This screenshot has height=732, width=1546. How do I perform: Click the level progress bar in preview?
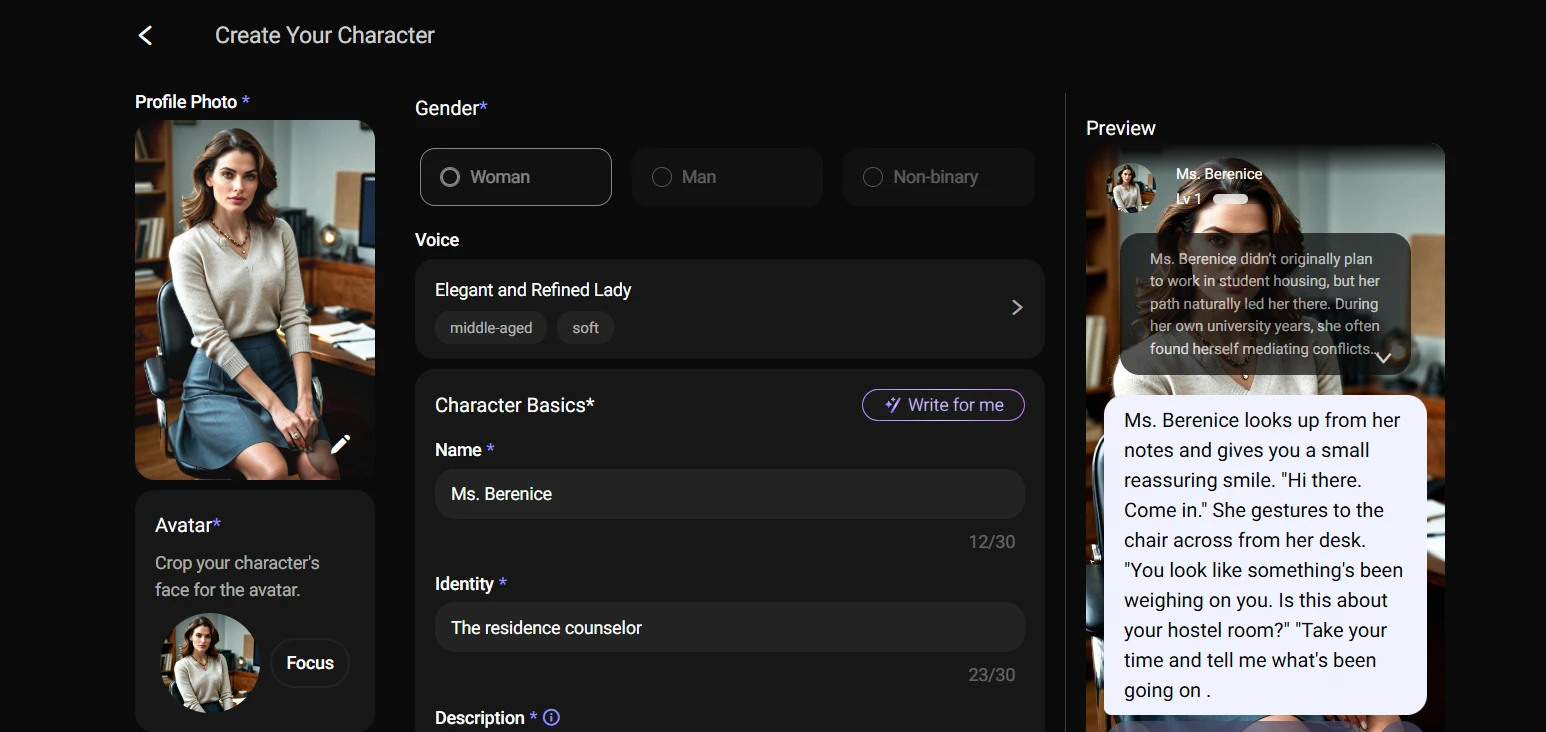(x=1230, y=199)
